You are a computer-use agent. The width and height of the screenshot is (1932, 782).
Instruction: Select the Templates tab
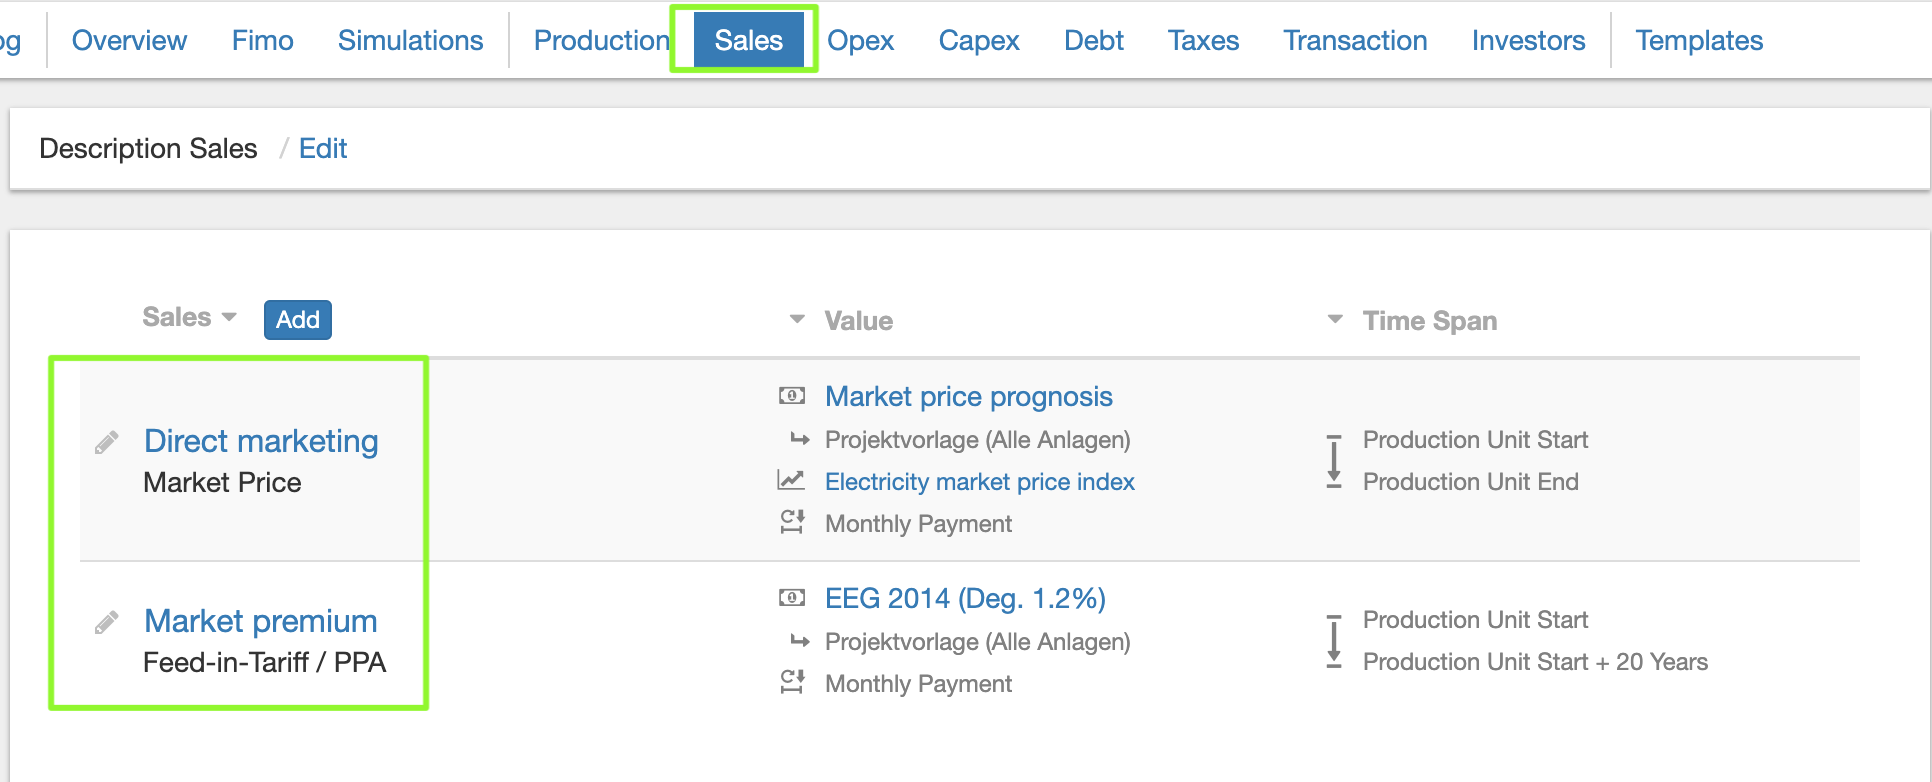coord(1699,40)
